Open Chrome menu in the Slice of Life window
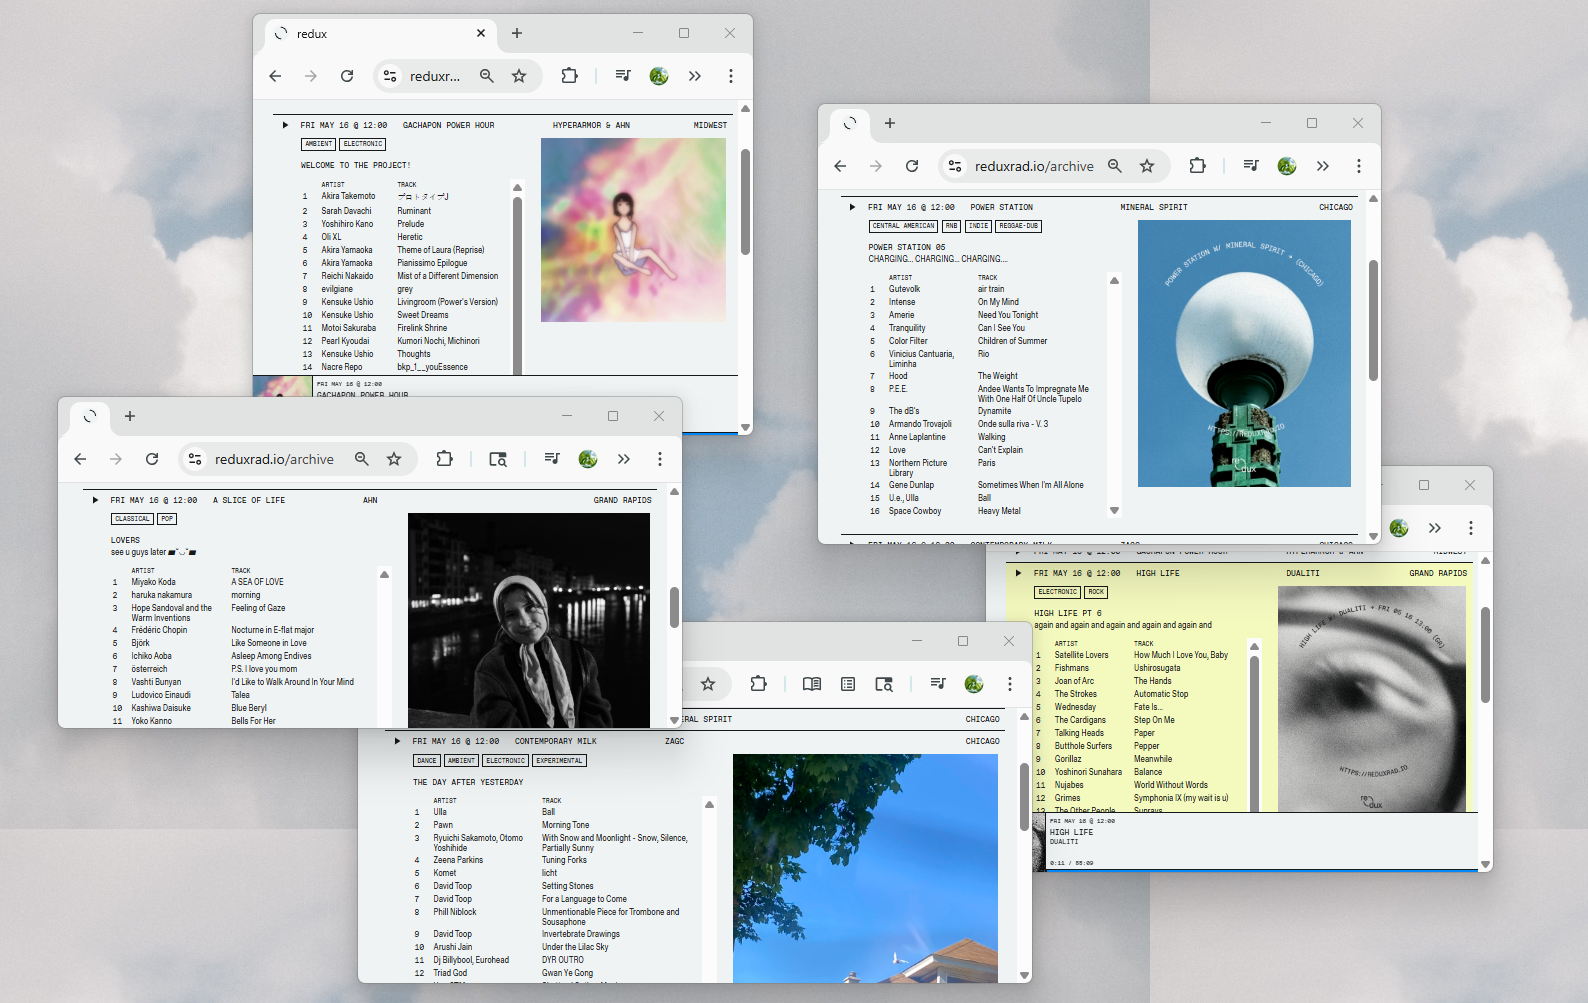Screen dimensions: 1588x1003 click(660, 459)
